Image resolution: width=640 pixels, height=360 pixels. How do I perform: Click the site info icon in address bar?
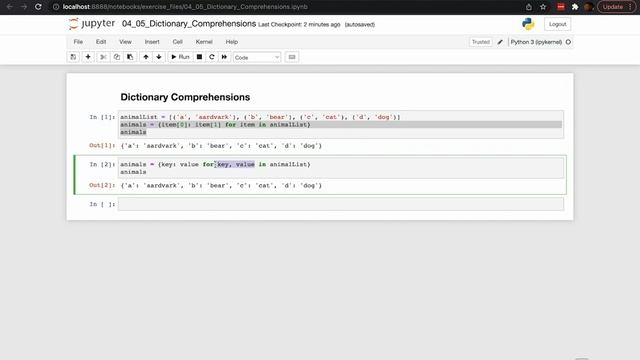pos(56,7)
